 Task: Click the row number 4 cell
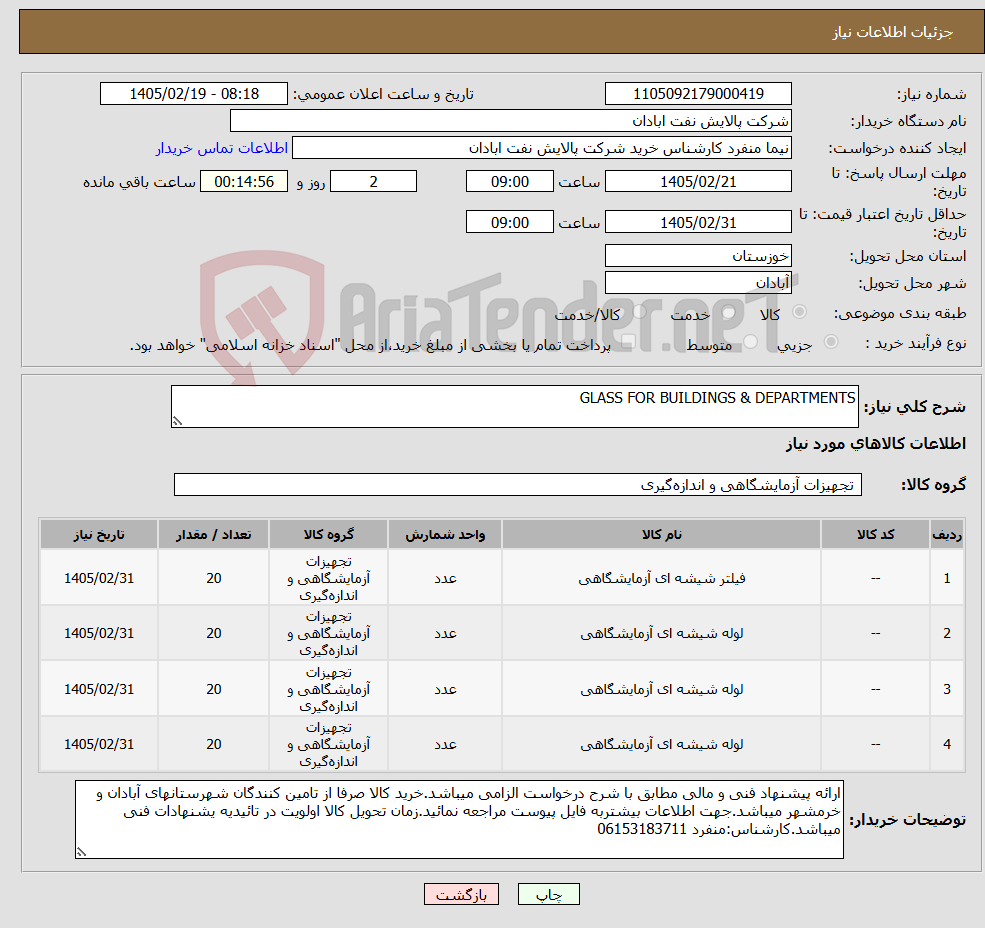click(x=947, y=745)
